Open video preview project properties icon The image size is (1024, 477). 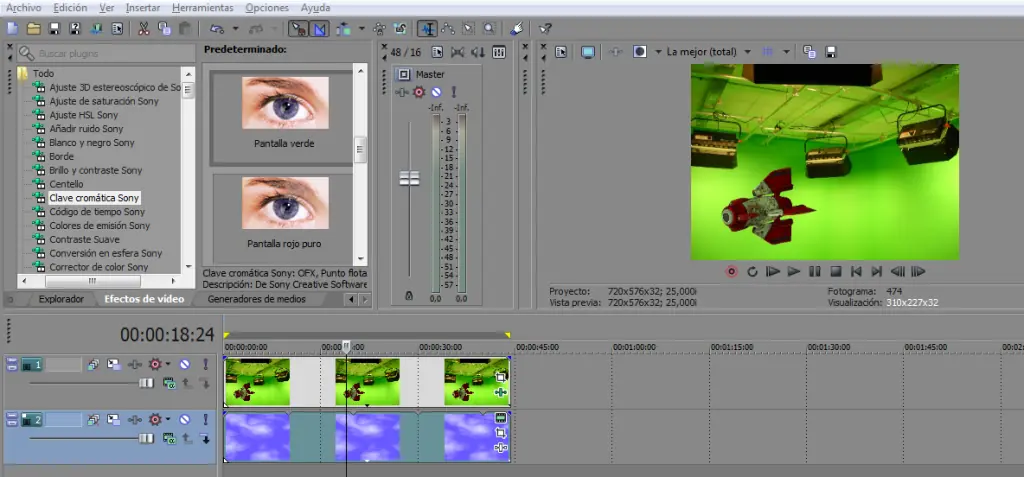click(x=560, y=52)
